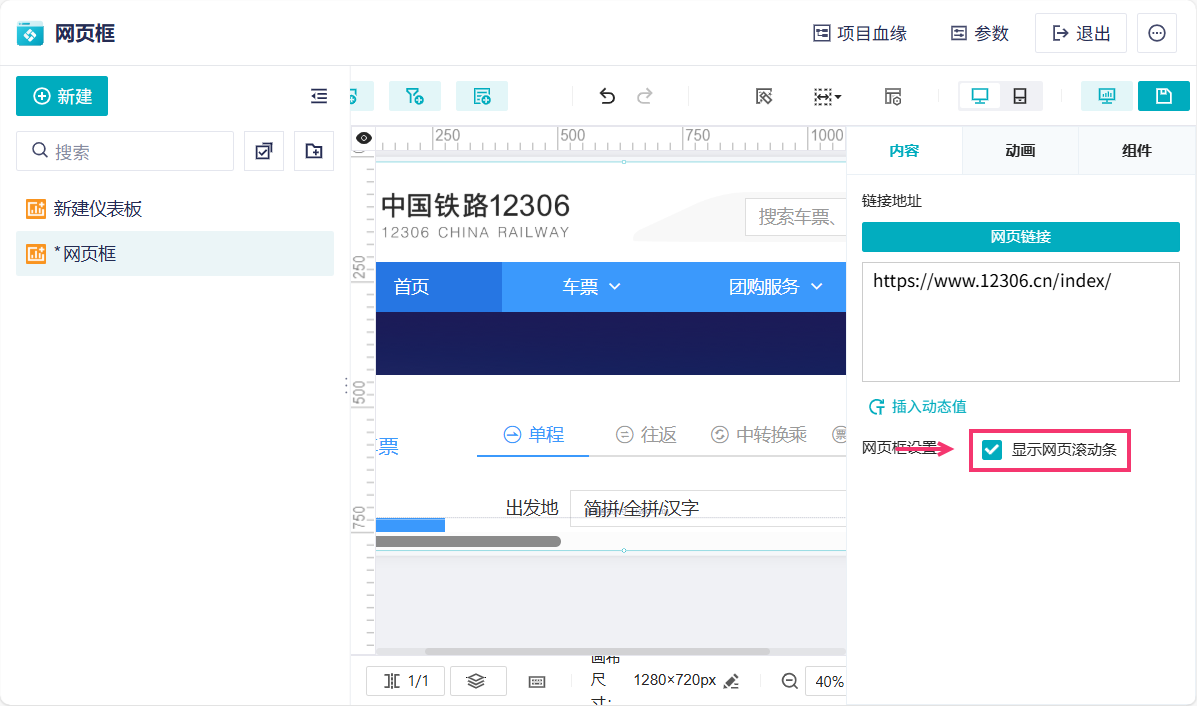The image size is (1197, 706).
Task: Zoom out with the minus magnifier
Action: point(790,681)
